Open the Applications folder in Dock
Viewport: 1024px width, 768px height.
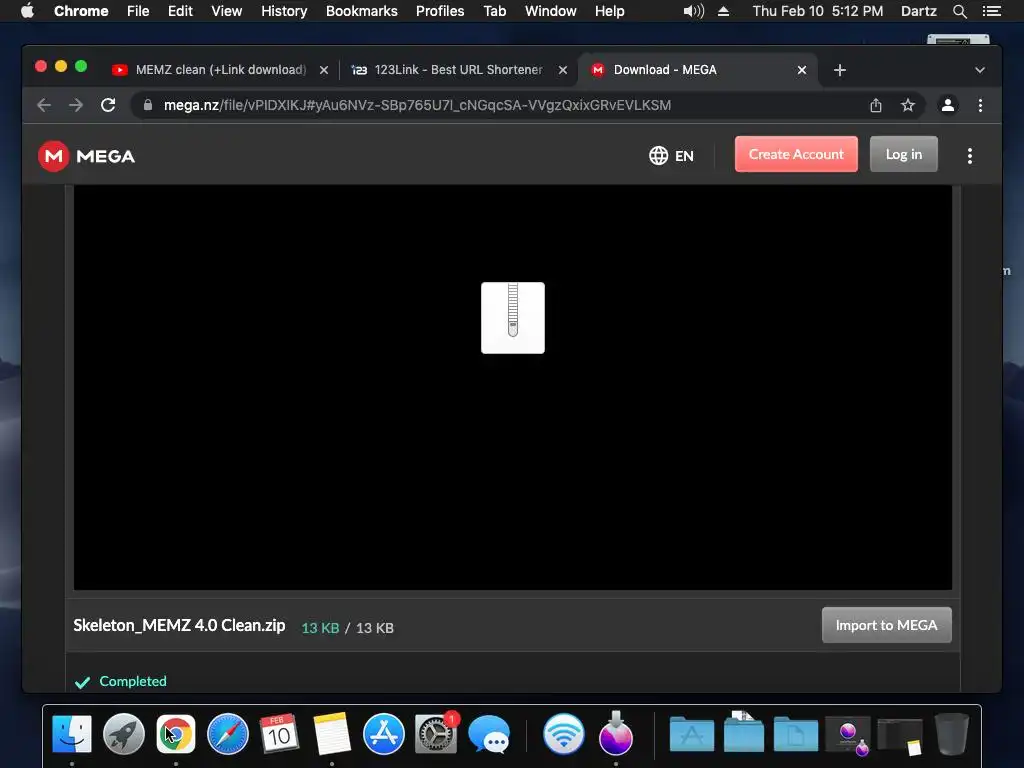click(x=692, y=734)
